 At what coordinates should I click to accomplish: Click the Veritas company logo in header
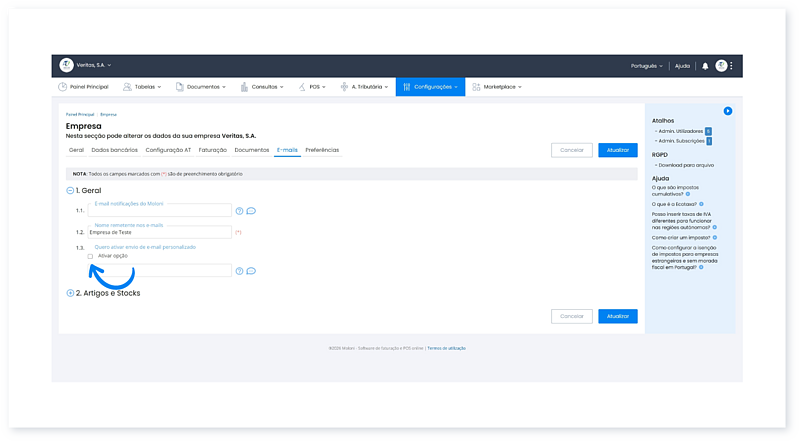pos(66,65)
